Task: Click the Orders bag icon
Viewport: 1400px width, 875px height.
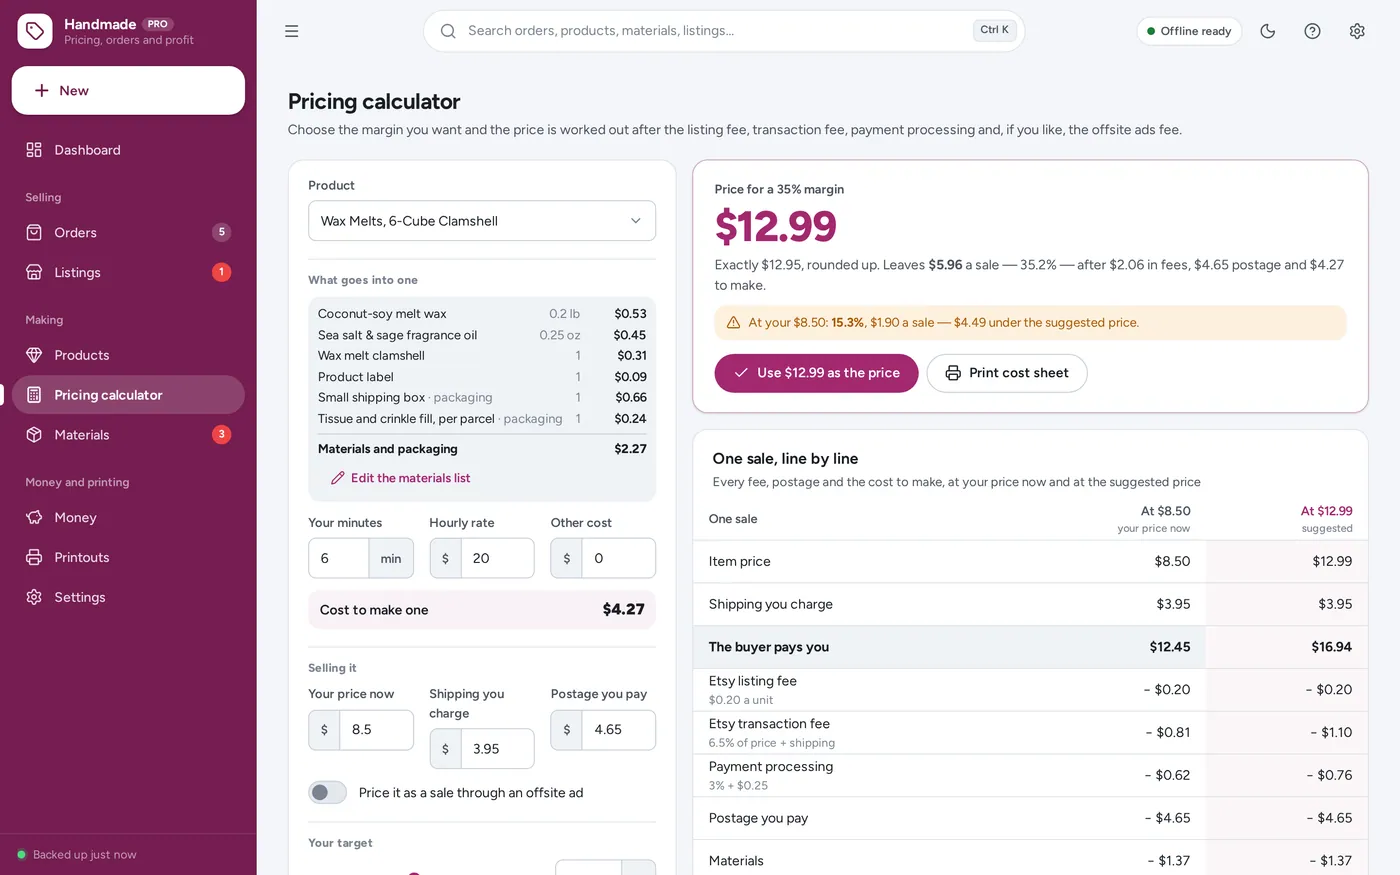Action: (34, 232)
